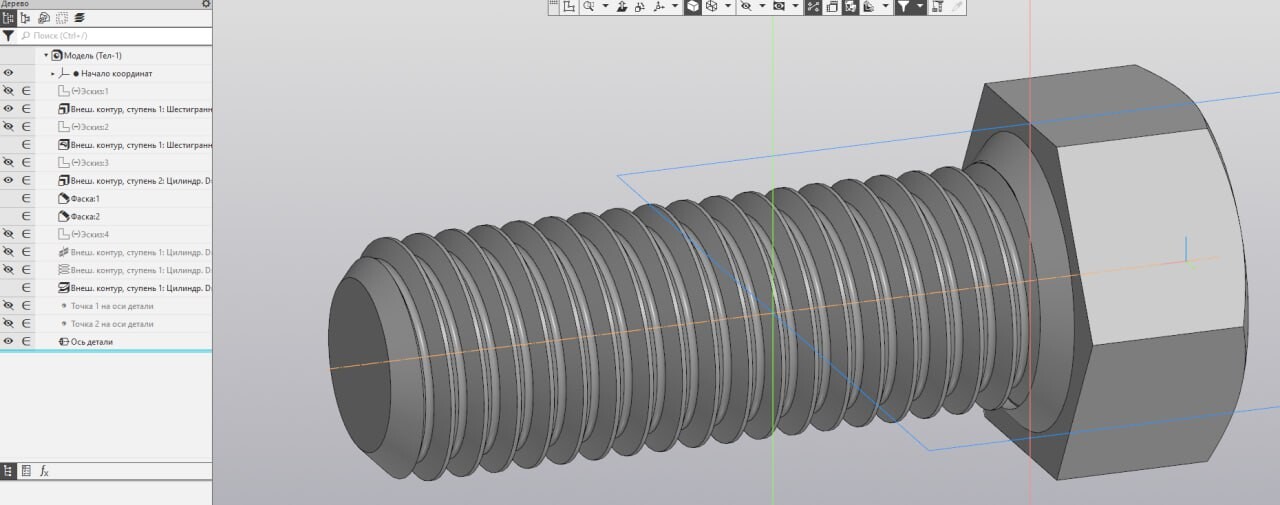
Task: Show hidden Точка 1 на оси детали
Action: pyautogui.click(x=8, y=306)
